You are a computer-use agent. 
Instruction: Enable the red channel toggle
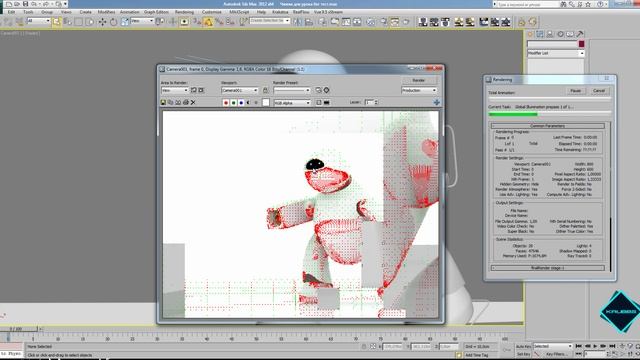tap(226, 103)
